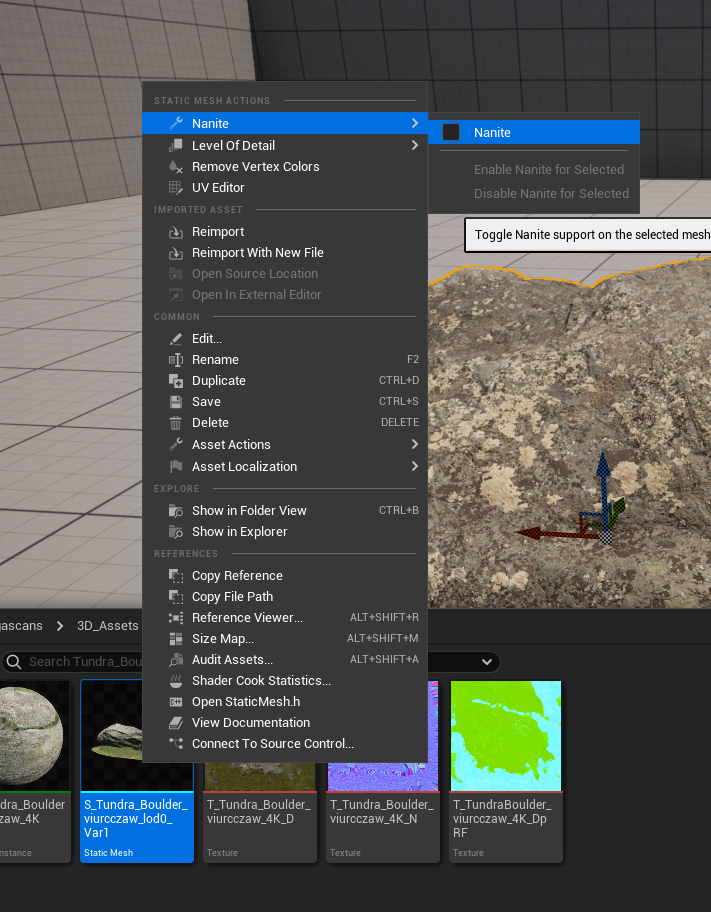
Task: Click the Reimport arrow icon
Action: pyautogui.click(x=176, y=231)
